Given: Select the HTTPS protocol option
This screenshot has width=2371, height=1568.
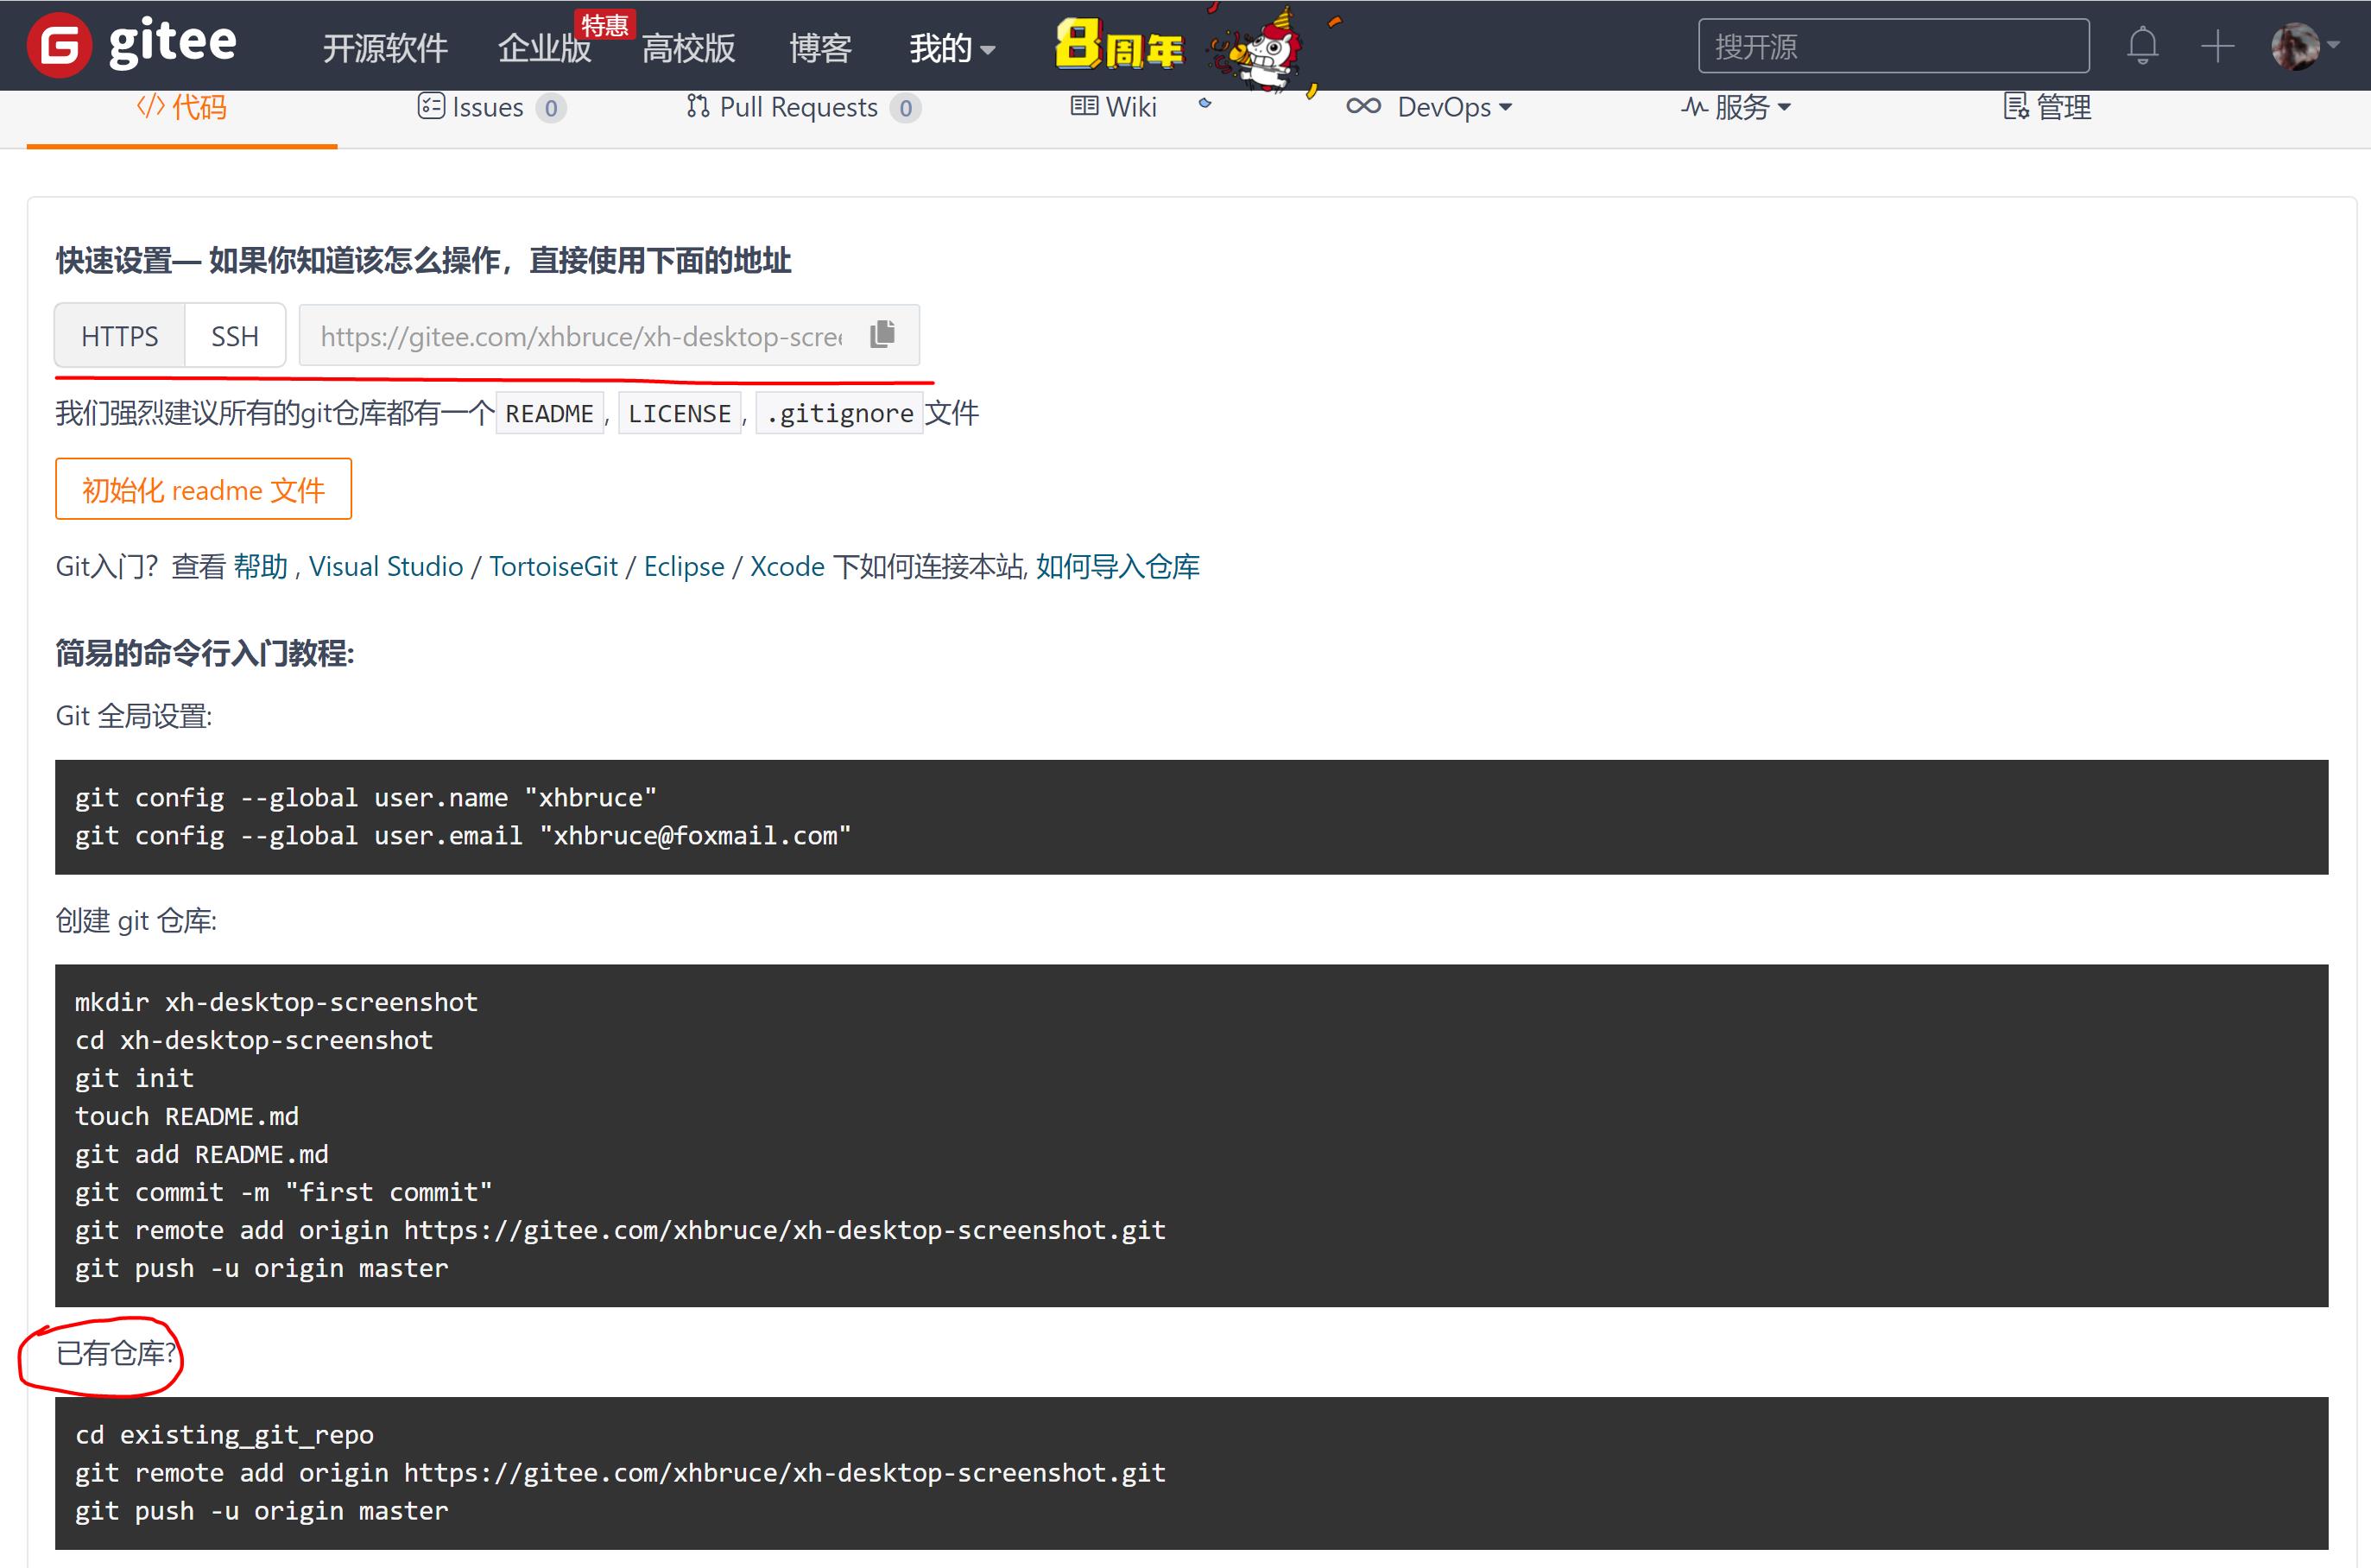Looking at the screenshot, I should [x=120, y=336].
